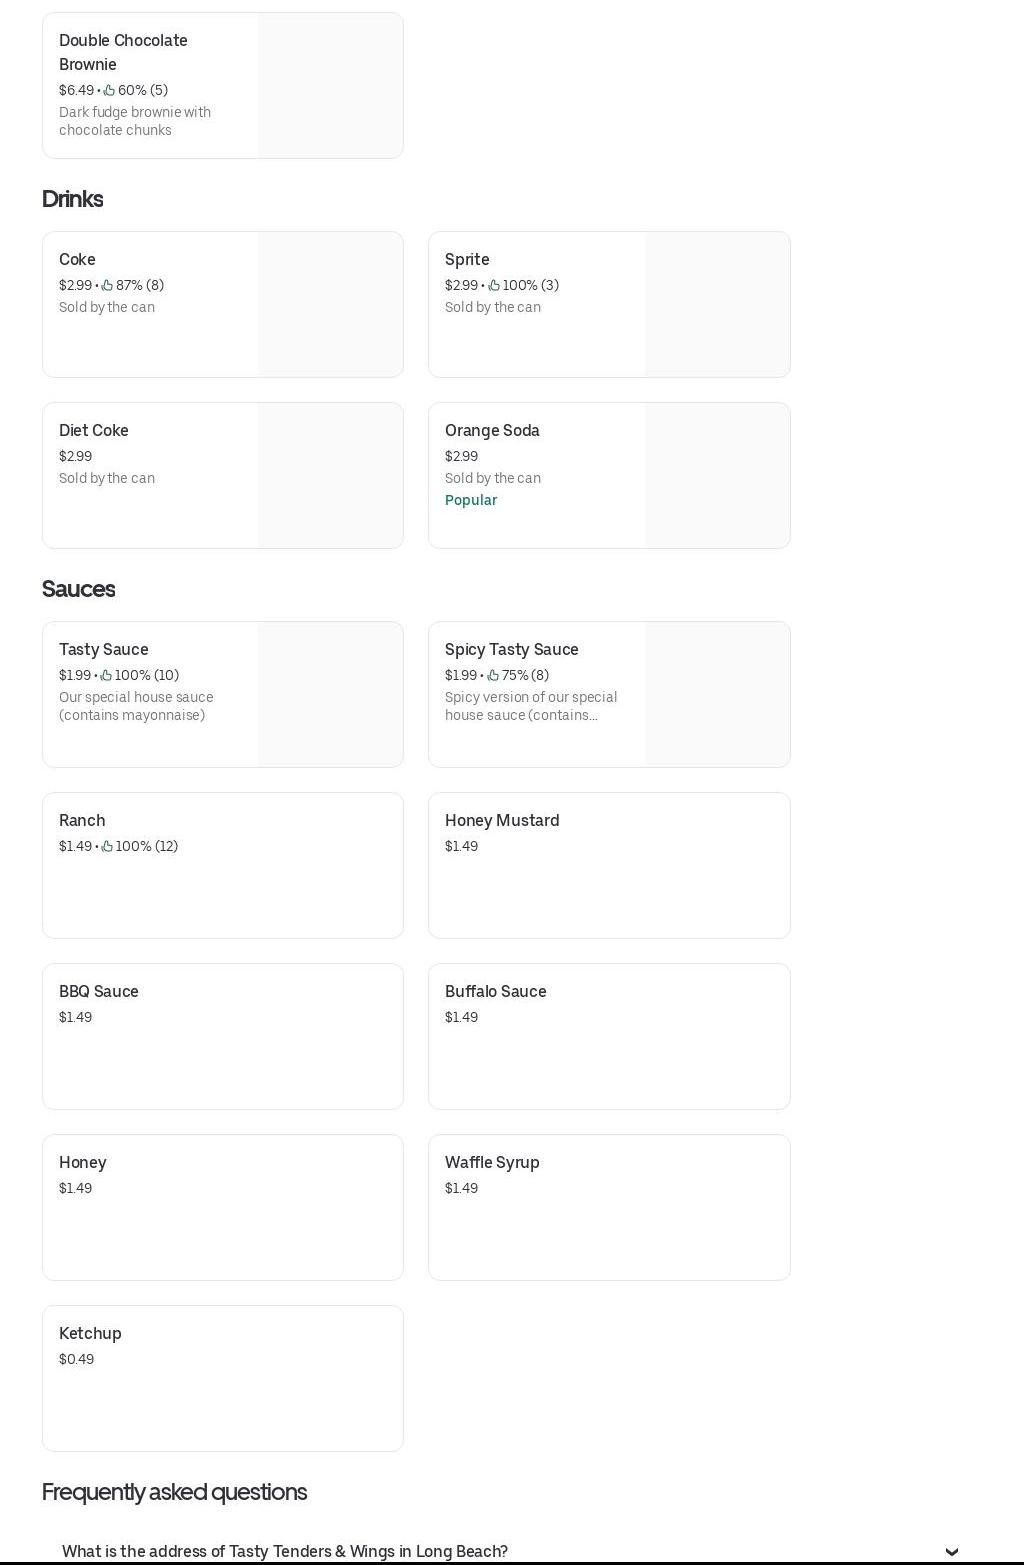Click the Drinks section heading
Viewport: 1024px width, 1565px height.
point(73,199)
